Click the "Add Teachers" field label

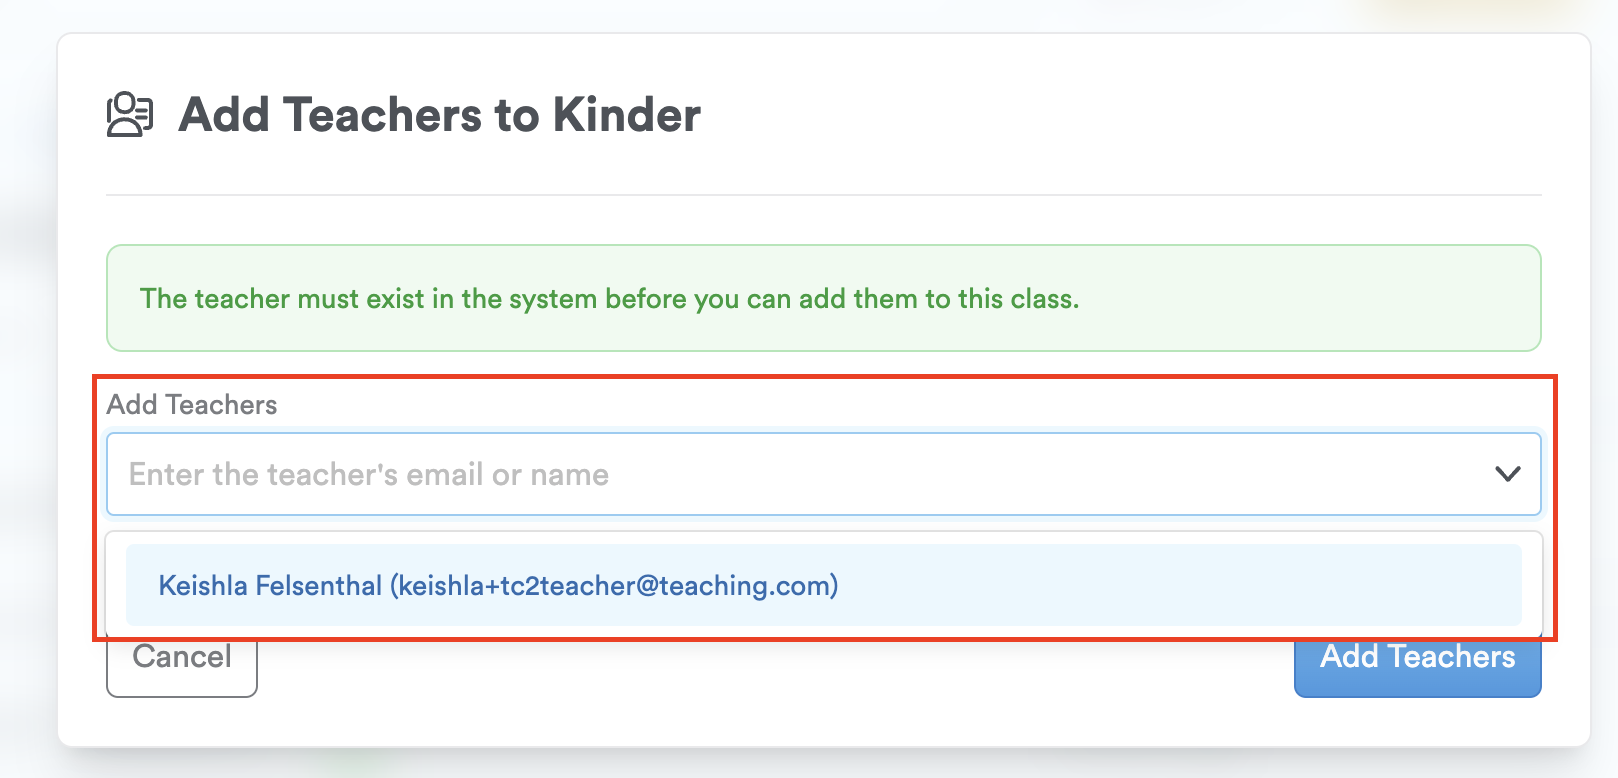(192, 405)
